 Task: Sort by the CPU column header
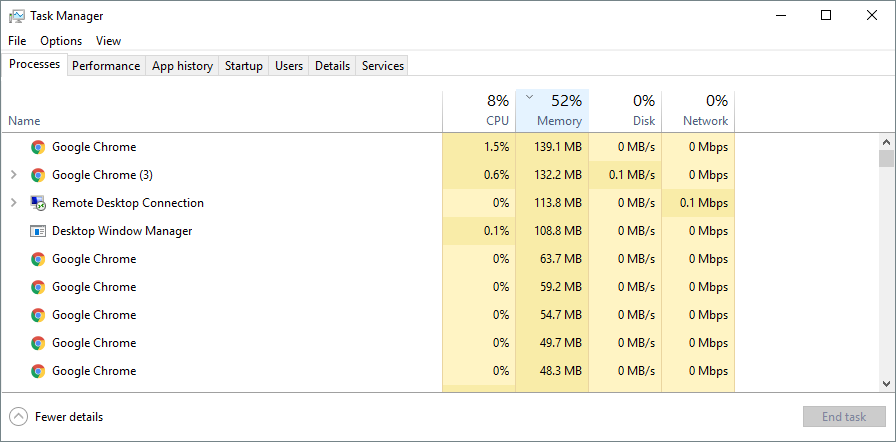click(x=479, y=111)
